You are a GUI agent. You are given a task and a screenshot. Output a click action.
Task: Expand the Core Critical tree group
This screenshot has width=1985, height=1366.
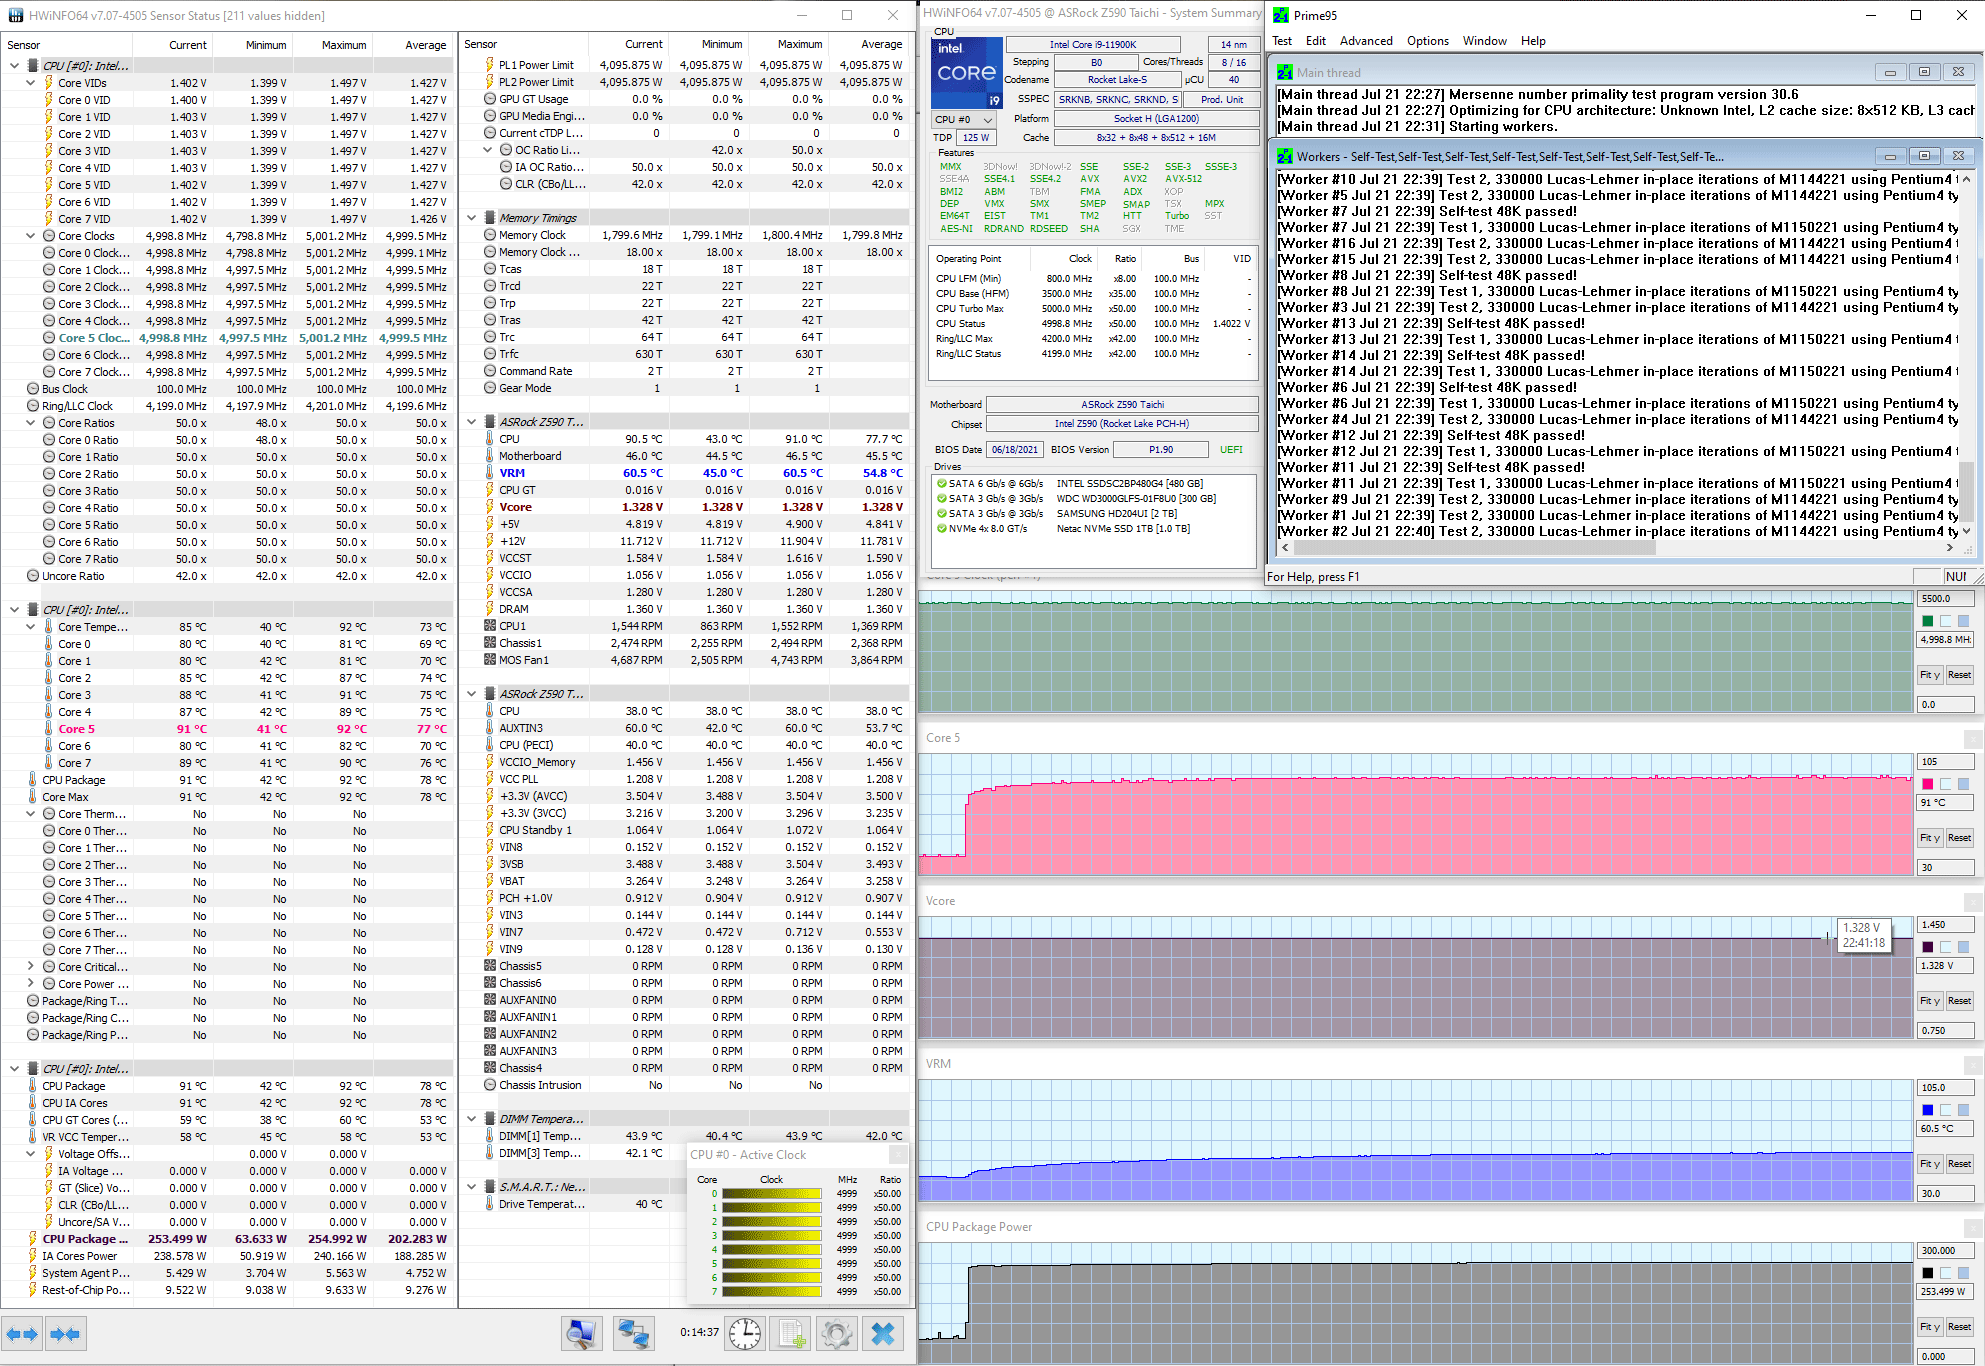(31, 967)
